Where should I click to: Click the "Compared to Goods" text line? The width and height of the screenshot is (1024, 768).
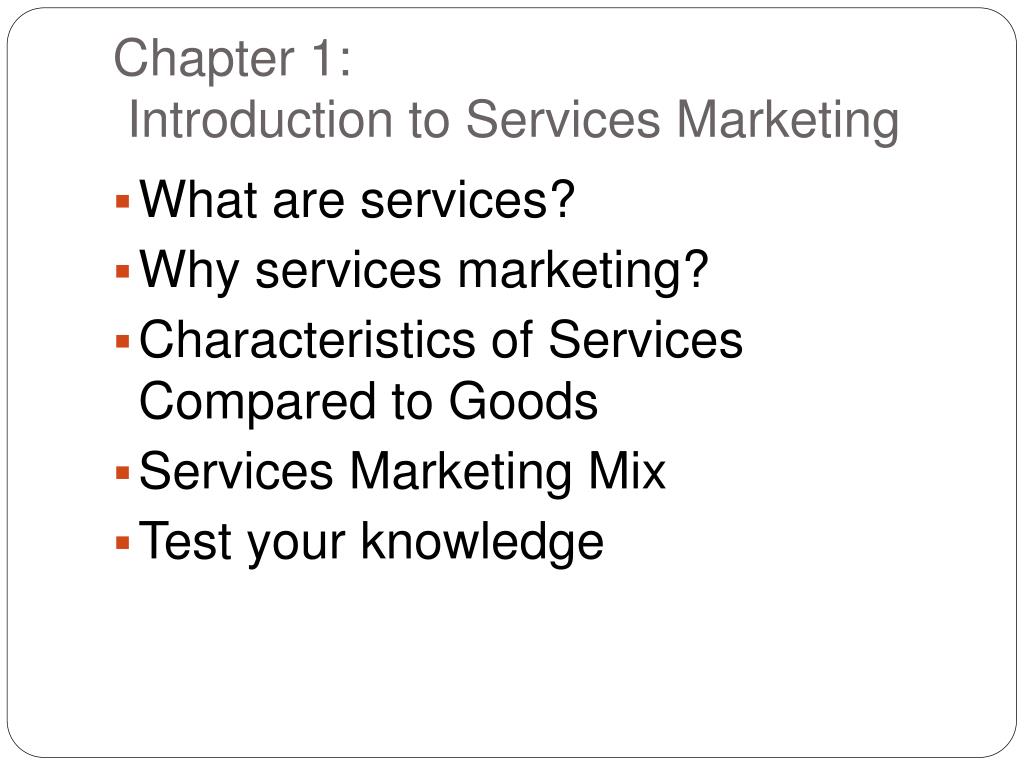tap(369, 402)
